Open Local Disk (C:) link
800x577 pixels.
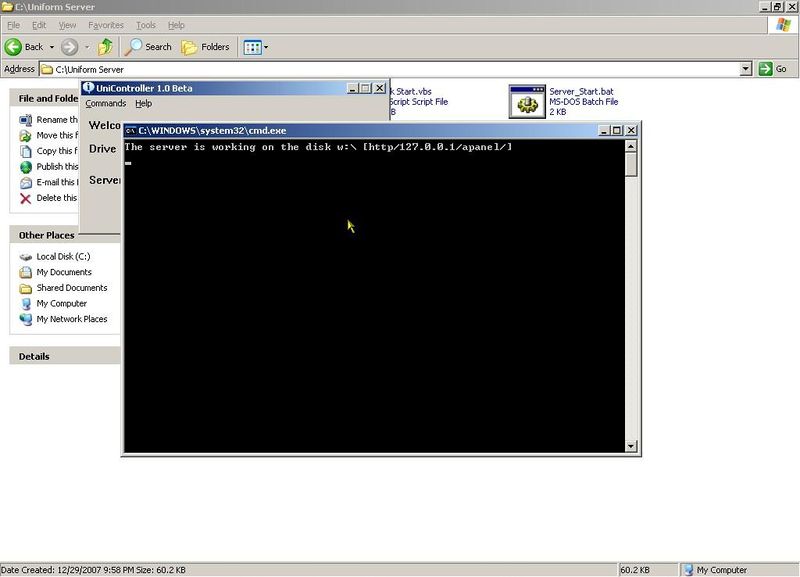(x=63, y=257)
